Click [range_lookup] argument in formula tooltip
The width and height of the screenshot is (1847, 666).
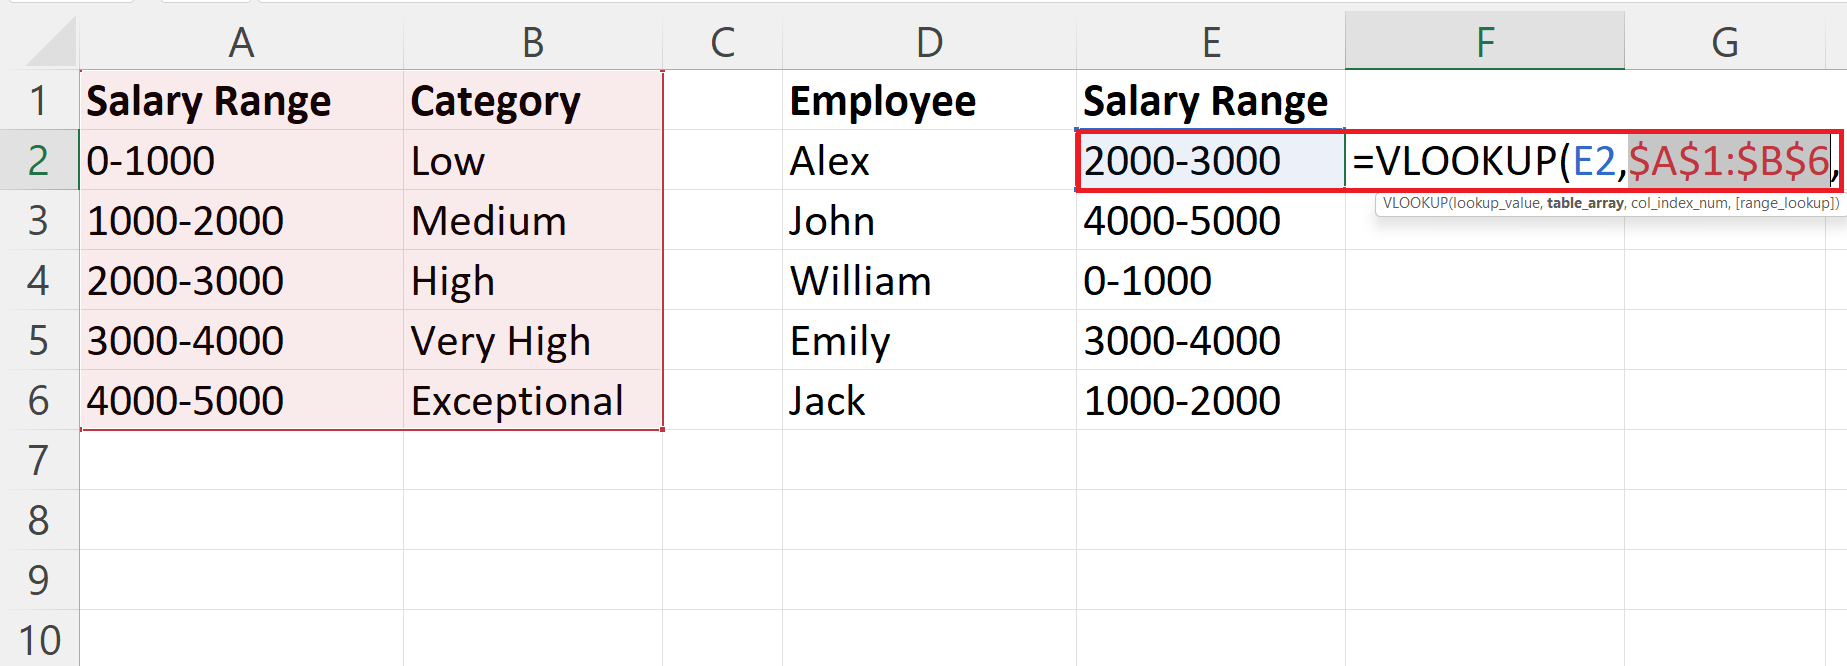pyautogui.click(x=1785, y=203)
